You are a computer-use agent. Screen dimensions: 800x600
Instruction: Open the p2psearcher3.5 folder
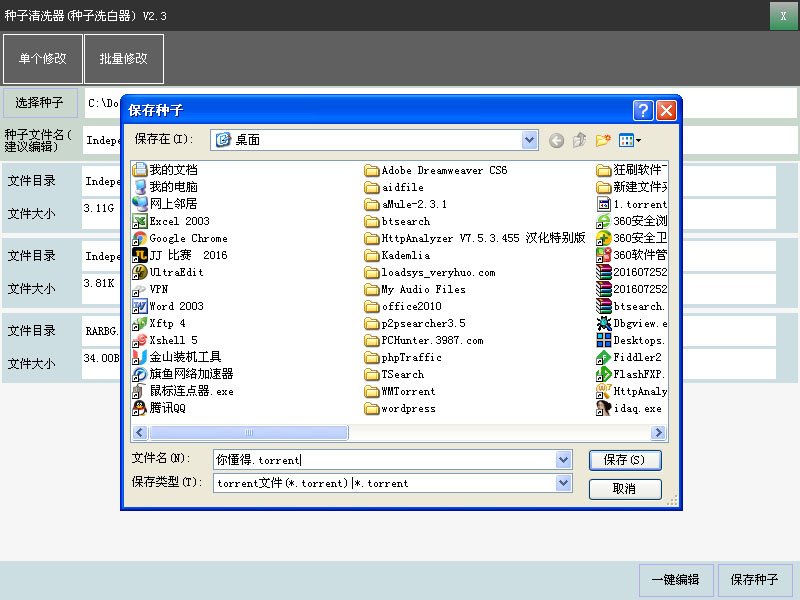pos(415,323)
